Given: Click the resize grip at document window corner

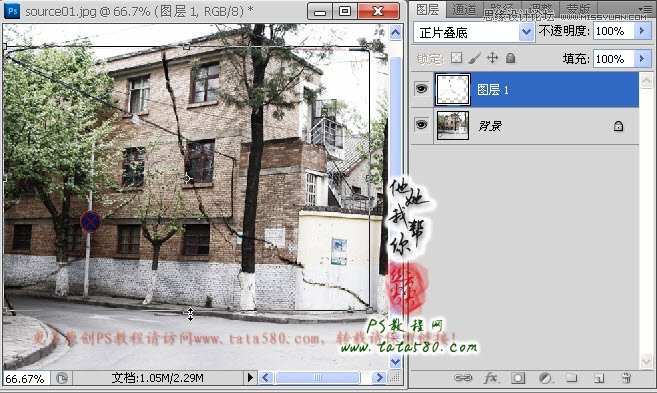Looking at the screenshot, I should point(395,378).
